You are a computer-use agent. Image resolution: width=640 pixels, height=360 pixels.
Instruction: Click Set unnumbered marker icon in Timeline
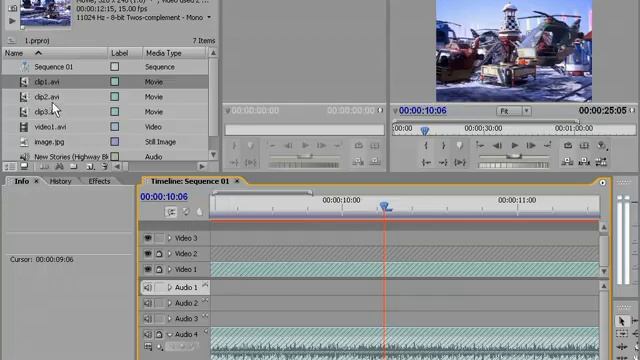[x=199, y=212]
